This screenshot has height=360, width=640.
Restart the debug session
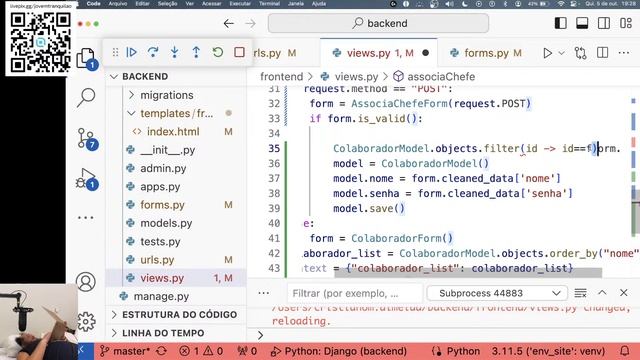(x=218, y=52)
